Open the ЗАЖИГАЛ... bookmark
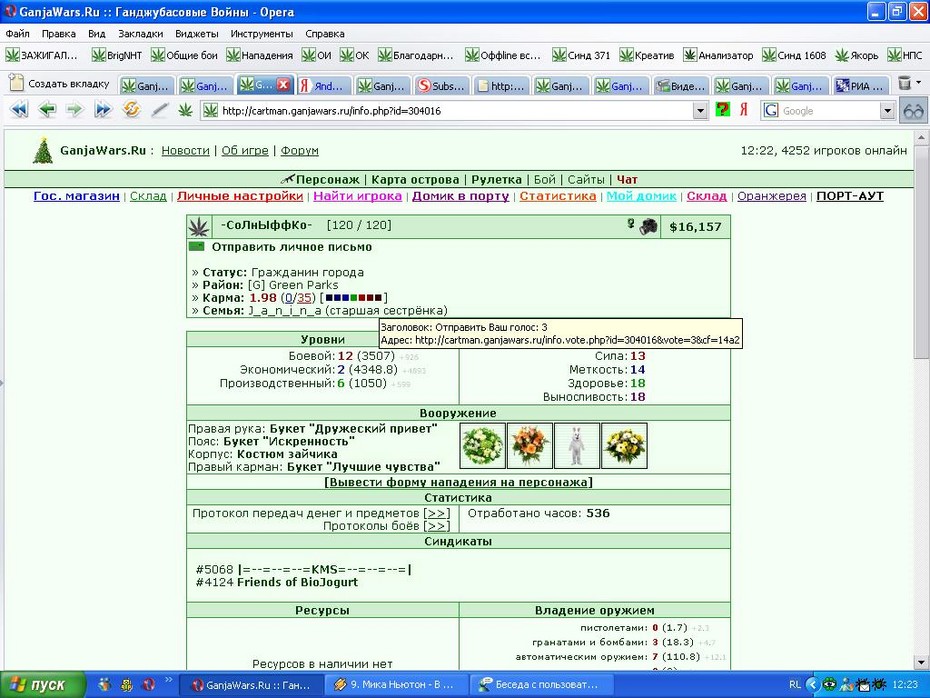This screenshot has height=698, width=930. click(x=42, y=55)
